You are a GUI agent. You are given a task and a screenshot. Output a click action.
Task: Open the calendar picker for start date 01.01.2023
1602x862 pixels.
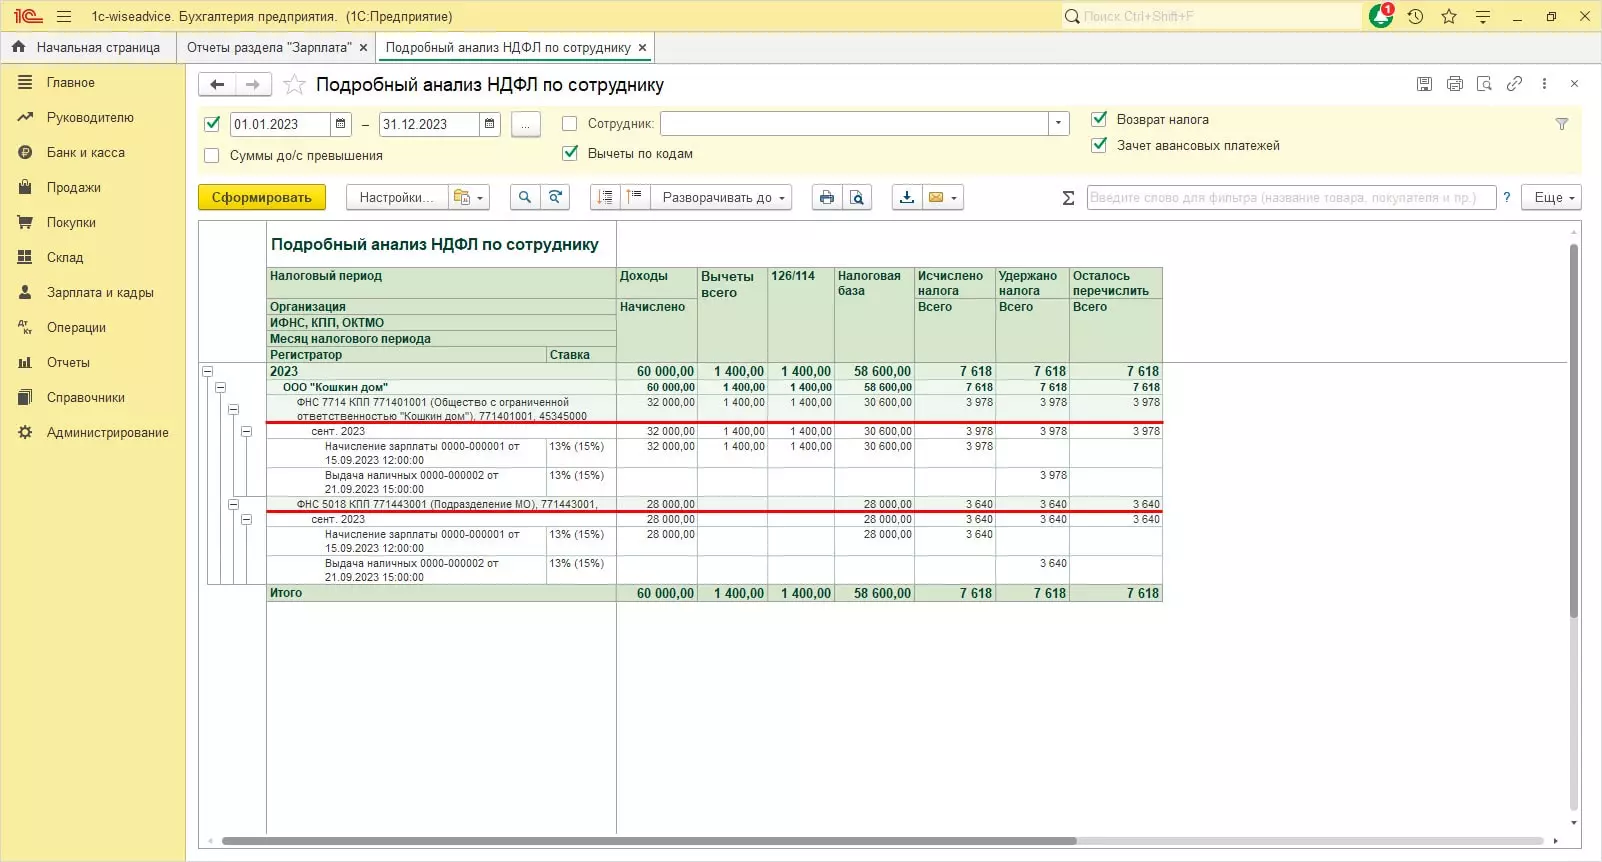coord(341,124)
